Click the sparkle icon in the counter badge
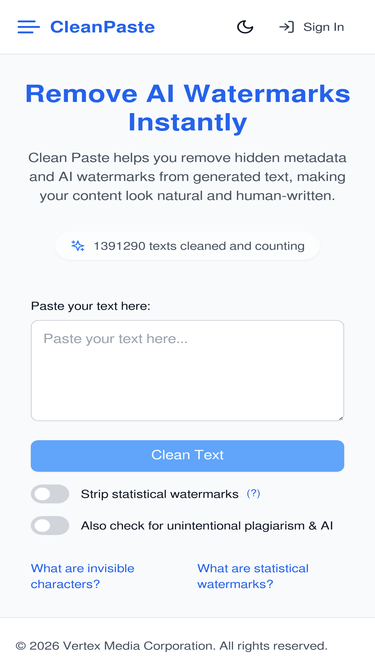 tap(78, 246)
